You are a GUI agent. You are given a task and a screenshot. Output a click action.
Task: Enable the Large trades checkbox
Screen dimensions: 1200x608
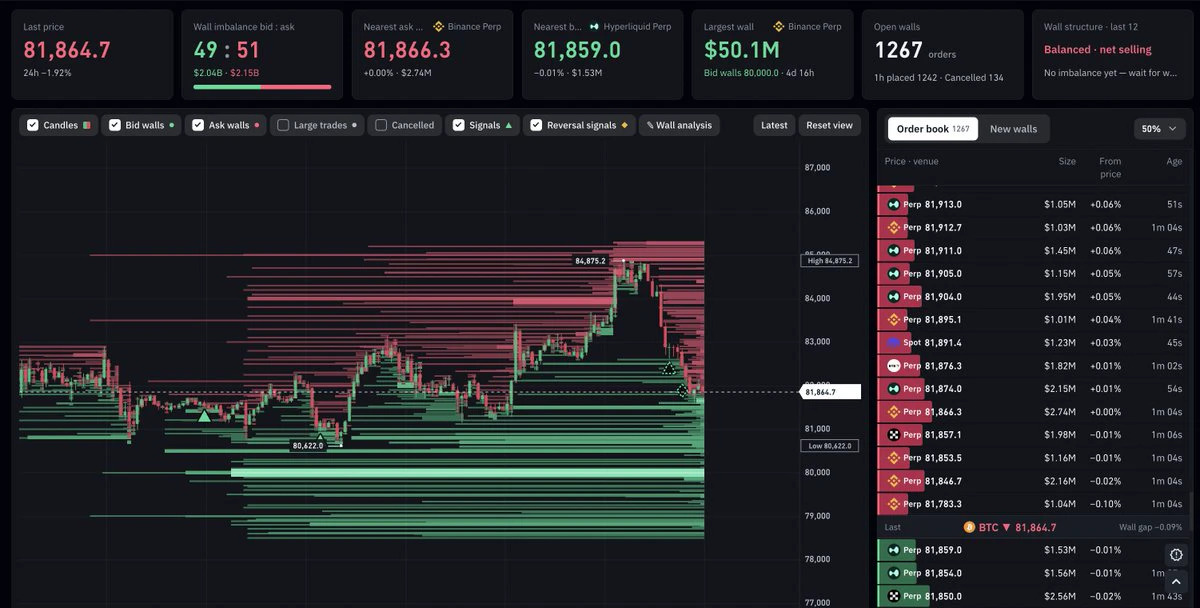coord(283,125)
